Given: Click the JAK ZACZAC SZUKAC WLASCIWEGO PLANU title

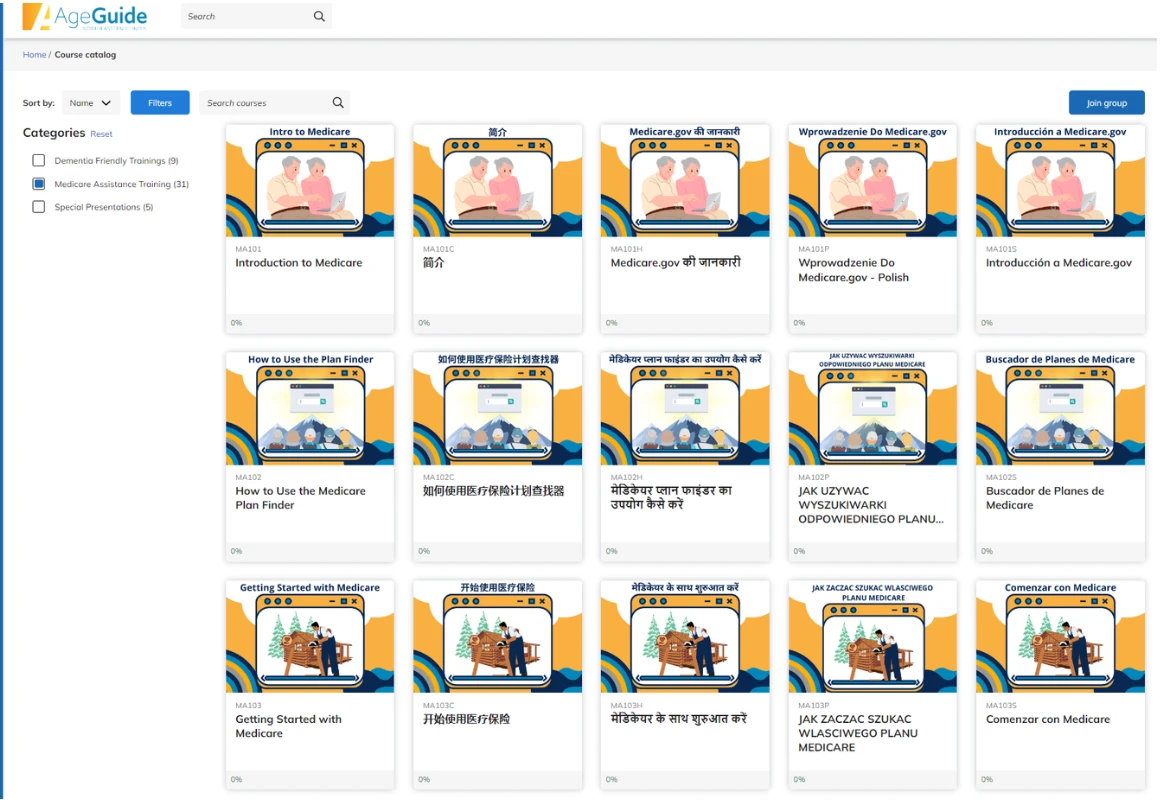Looking at the screenshot, I should (x=858, y=733).
